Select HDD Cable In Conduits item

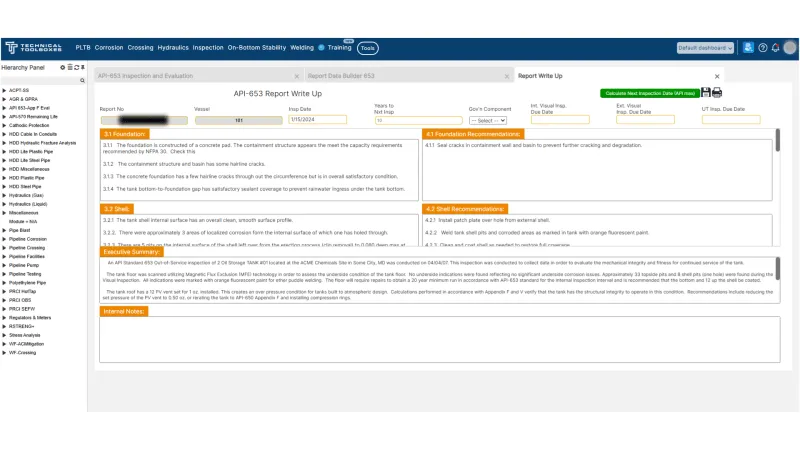click(33, 134)
